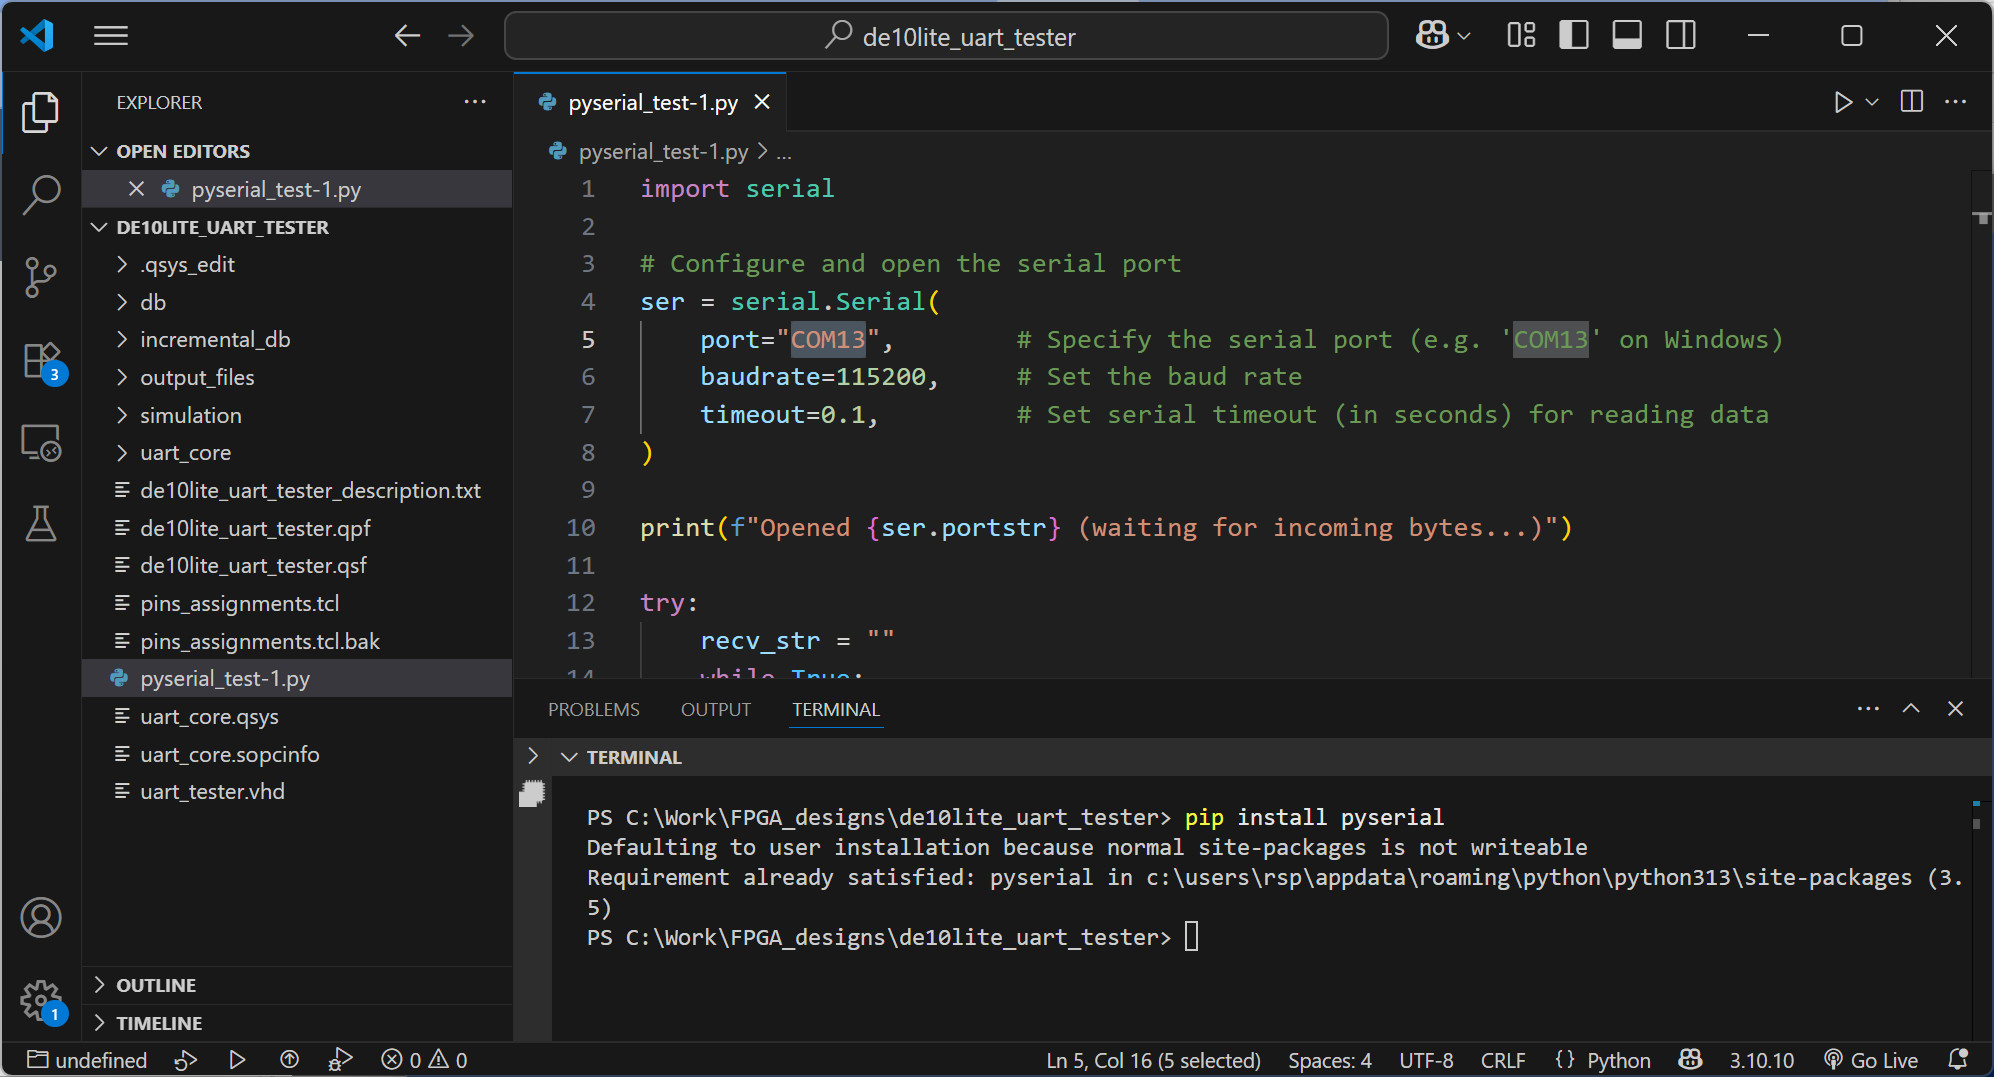Open the Extensions view
This screenshot has width=1994, height=1077.
(x=41, y=360)
